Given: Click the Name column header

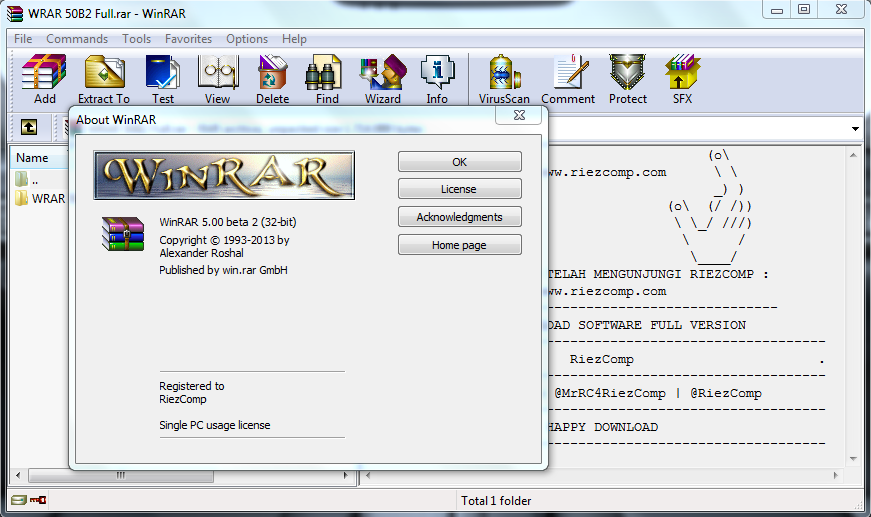Looking at the screenshot, I should pyautogui.click(x=39, y=158).
